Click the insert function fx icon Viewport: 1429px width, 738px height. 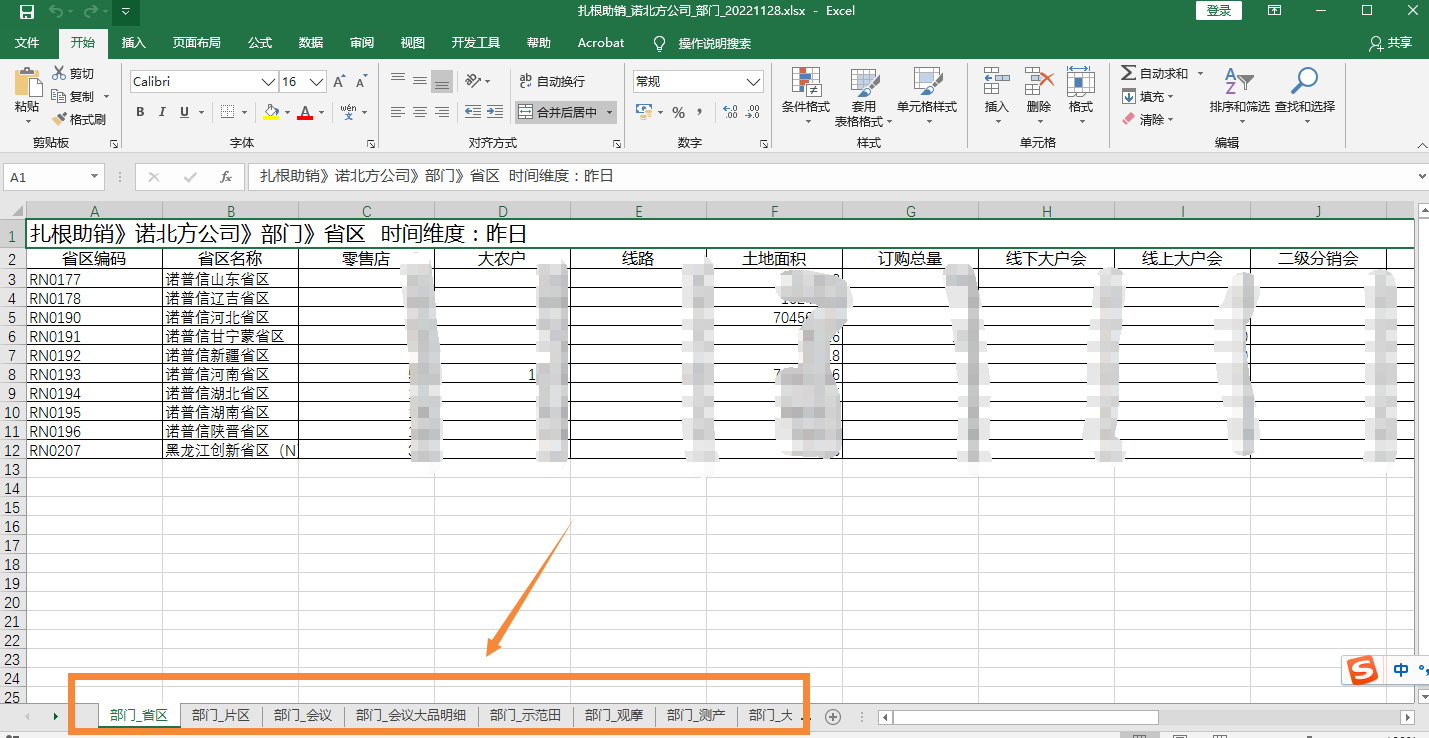point(226,177)
